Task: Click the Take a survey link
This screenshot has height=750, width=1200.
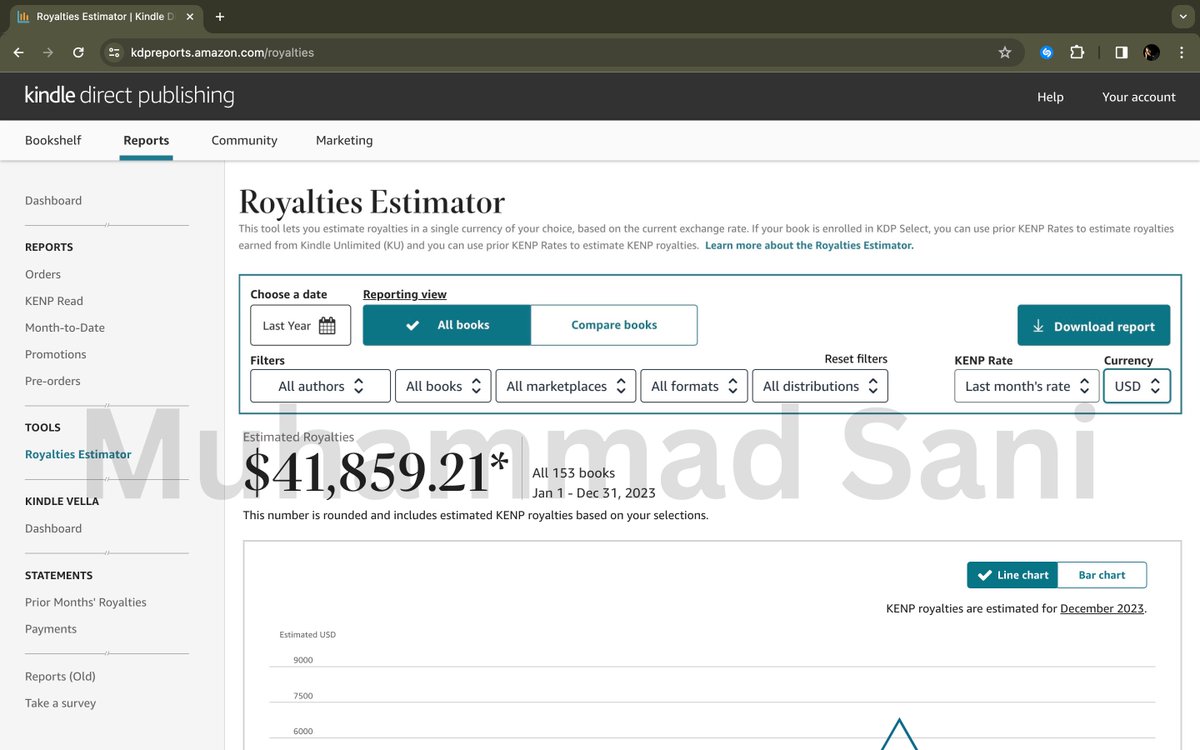Action: point(61,703)
